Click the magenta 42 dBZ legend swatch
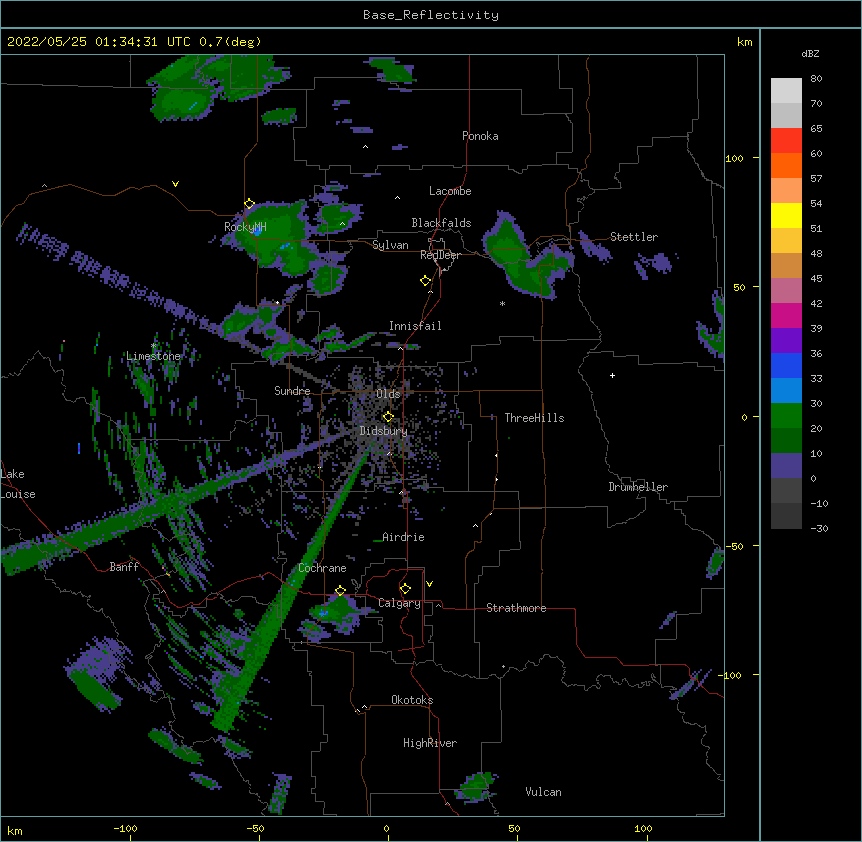This screenshot has width=862, height=842. coord(786,315)
